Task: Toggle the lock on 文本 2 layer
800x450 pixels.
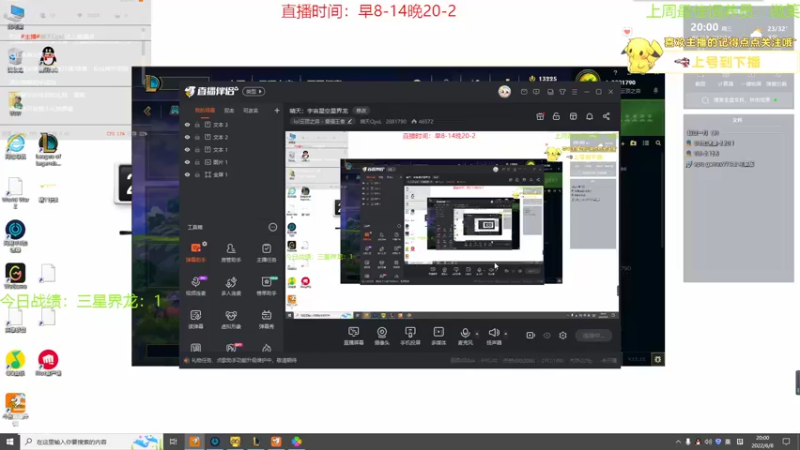Action: point(197,137)
